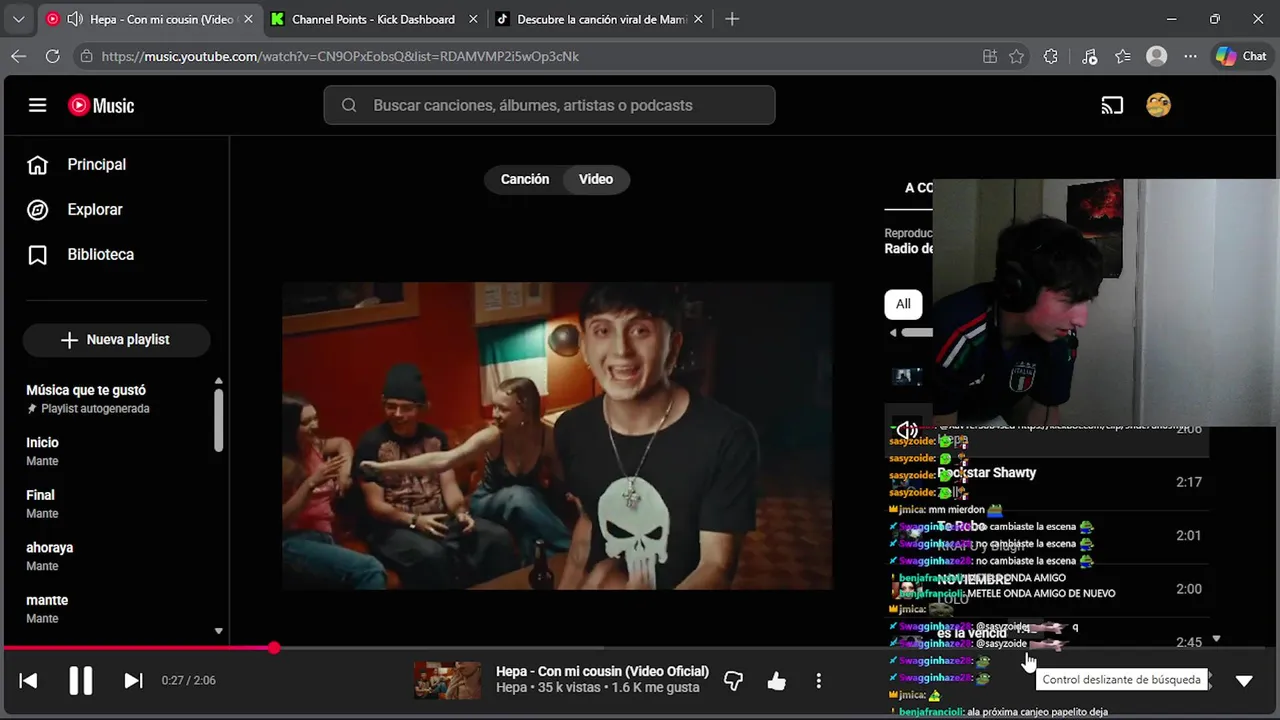Switch to Video mode

tap(596, 179)
